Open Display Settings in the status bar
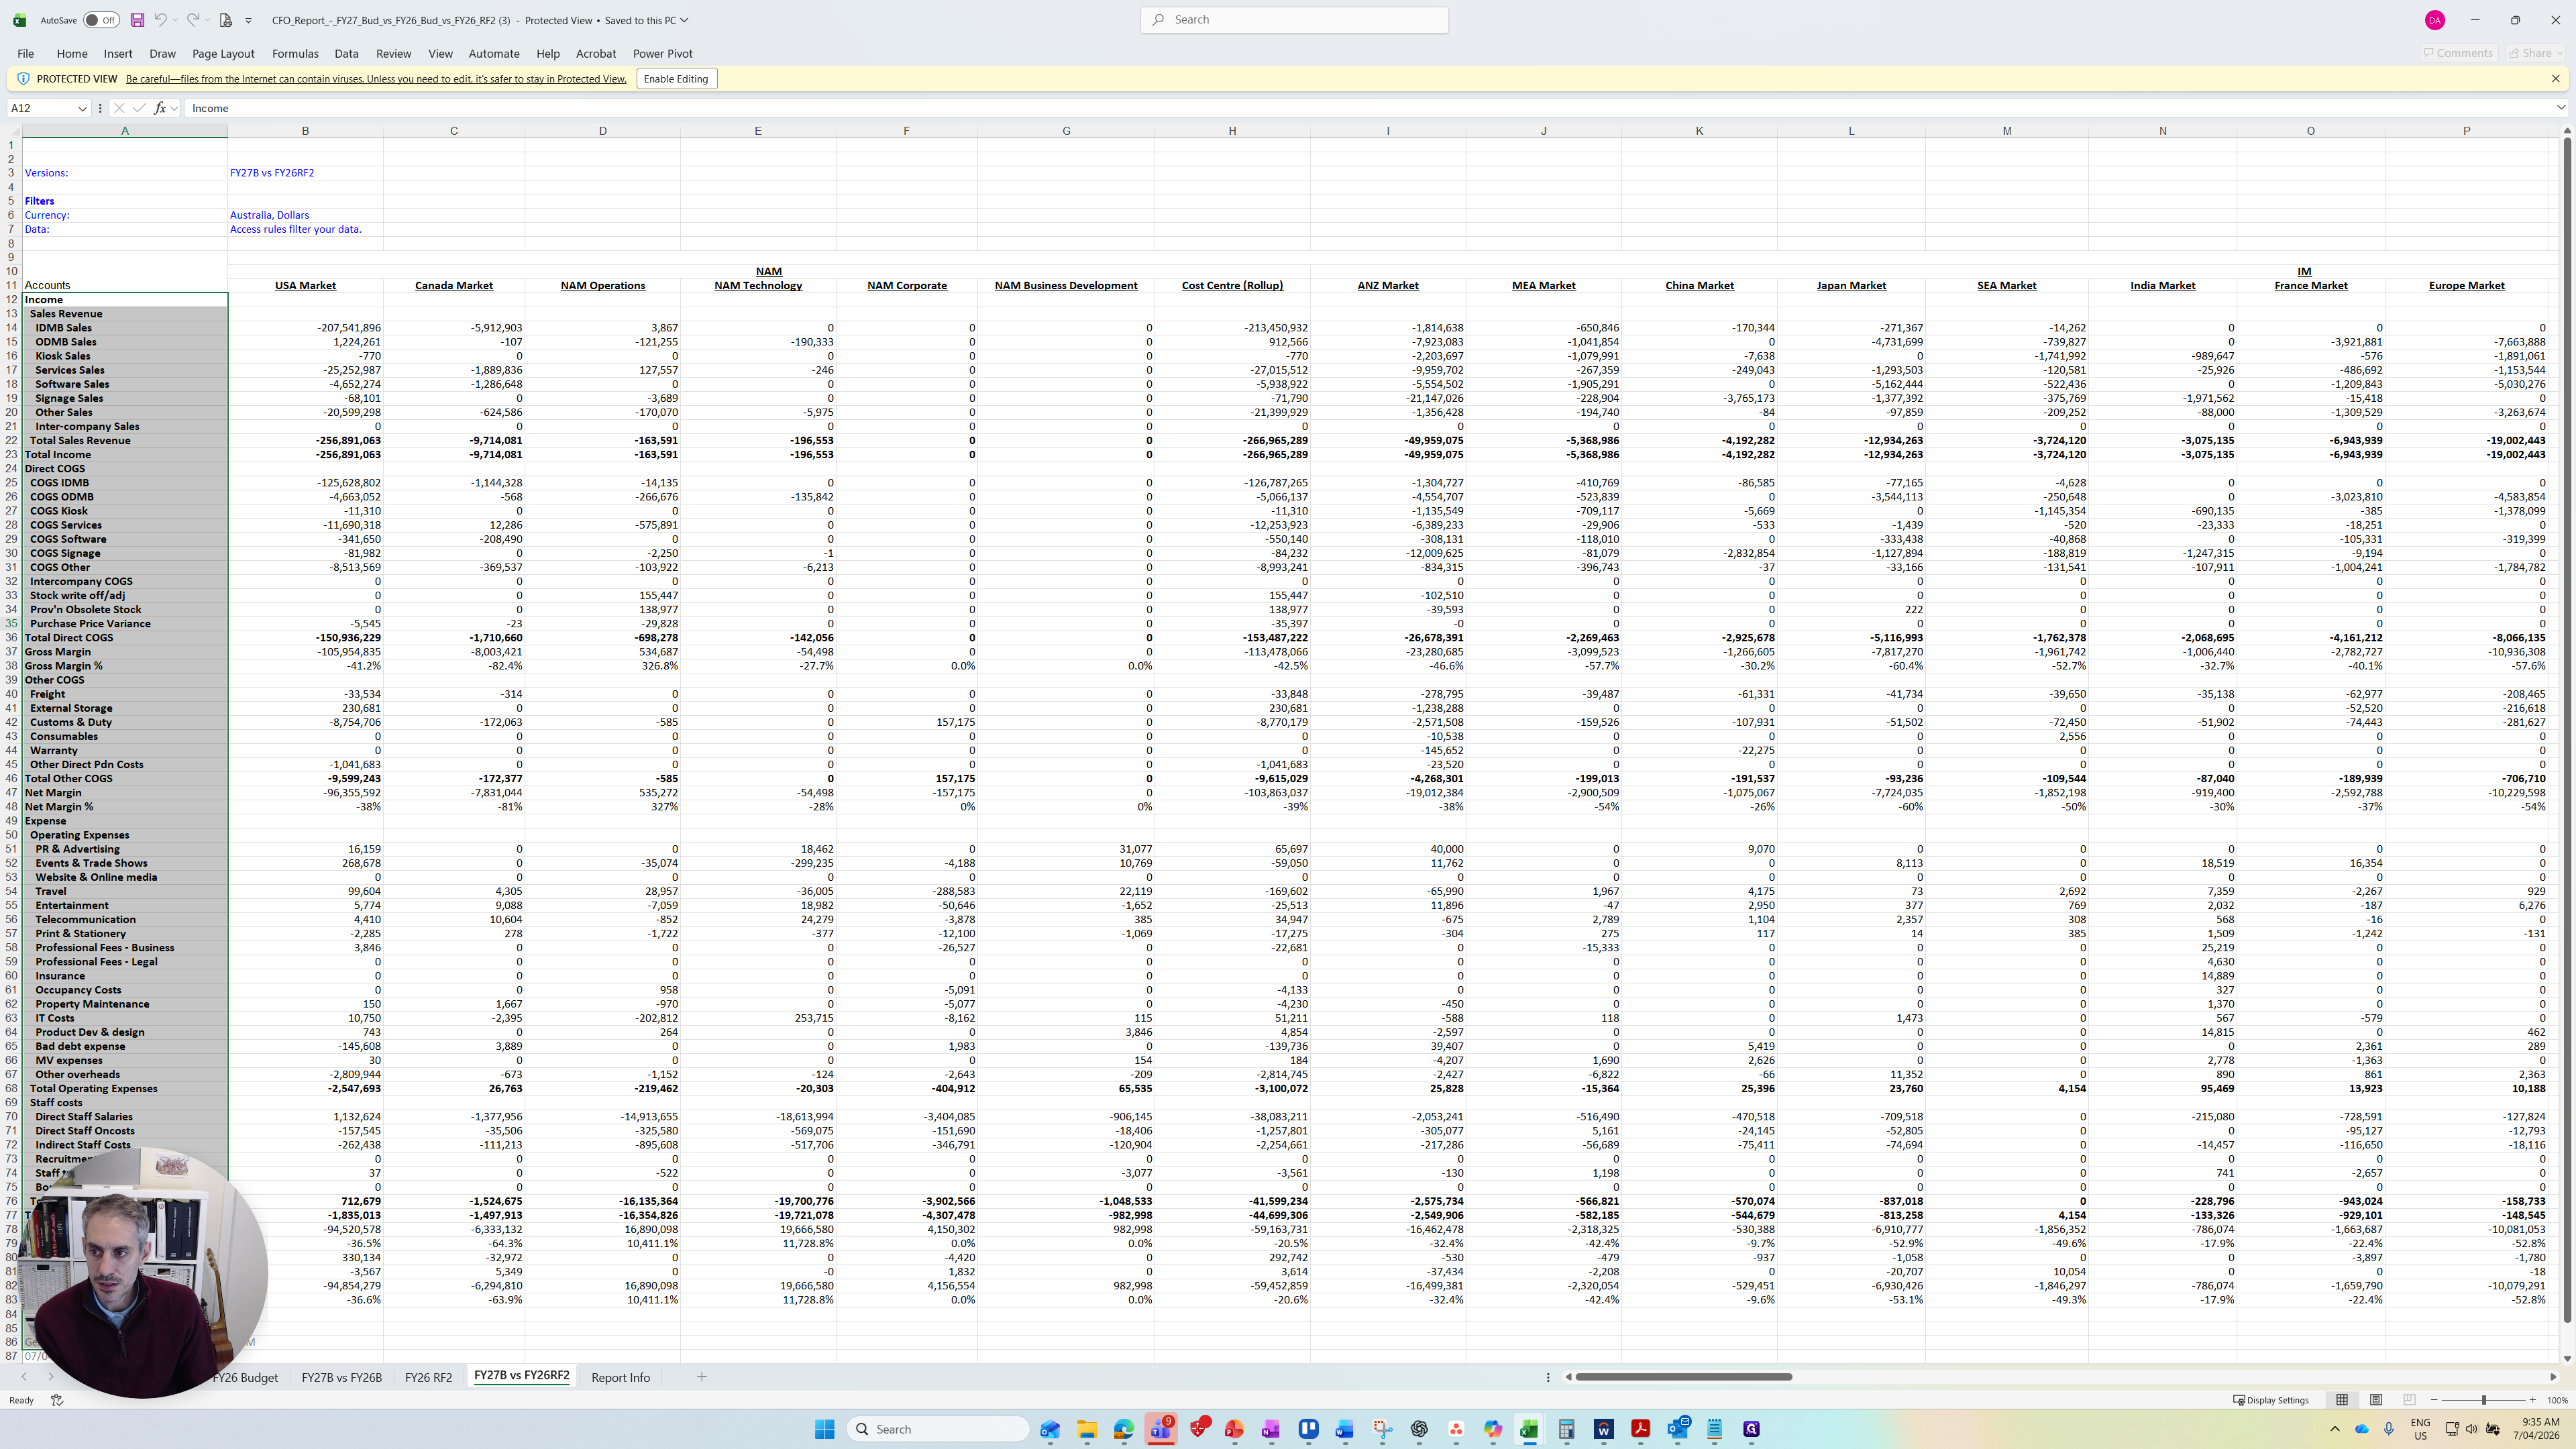The image size is (2576, 1449). point(2271,1400)
